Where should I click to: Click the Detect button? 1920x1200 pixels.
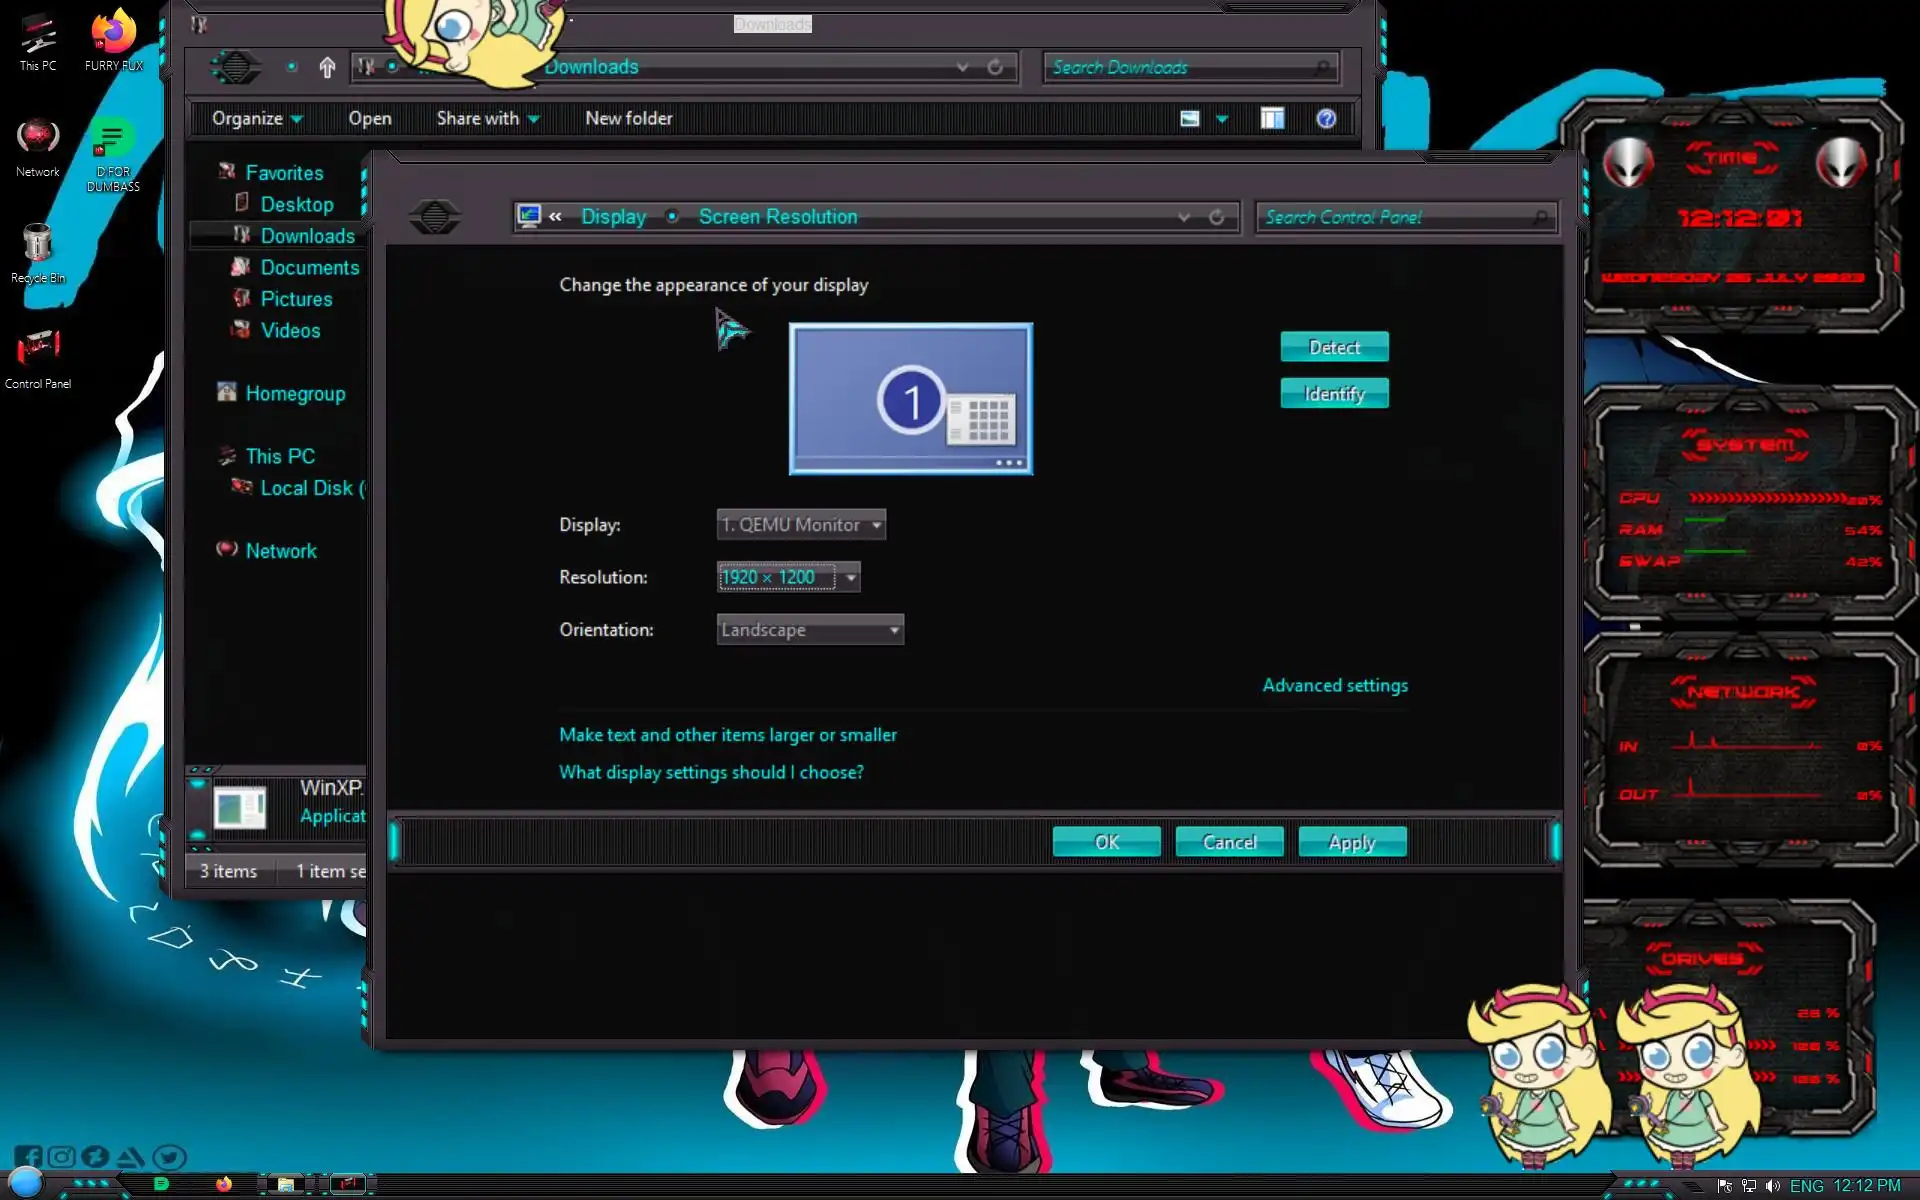click(x=1334, y=347)
